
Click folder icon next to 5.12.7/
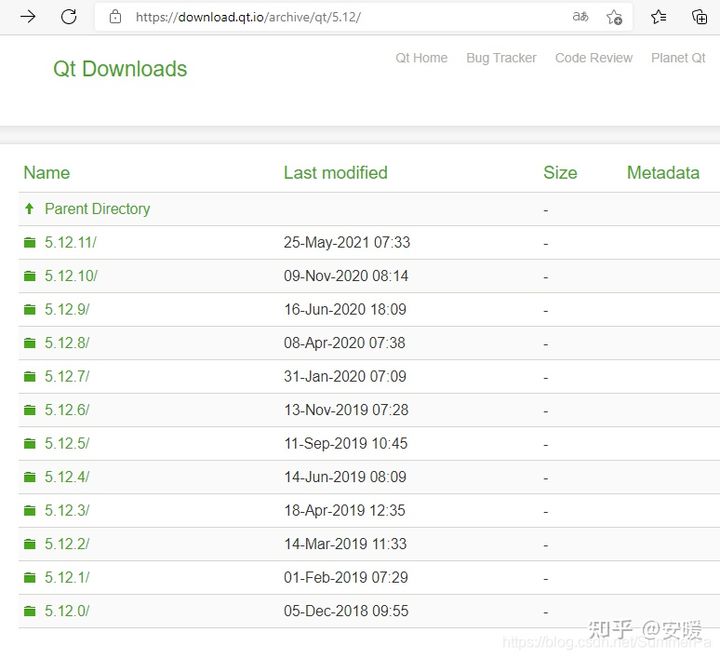(29, 377)
